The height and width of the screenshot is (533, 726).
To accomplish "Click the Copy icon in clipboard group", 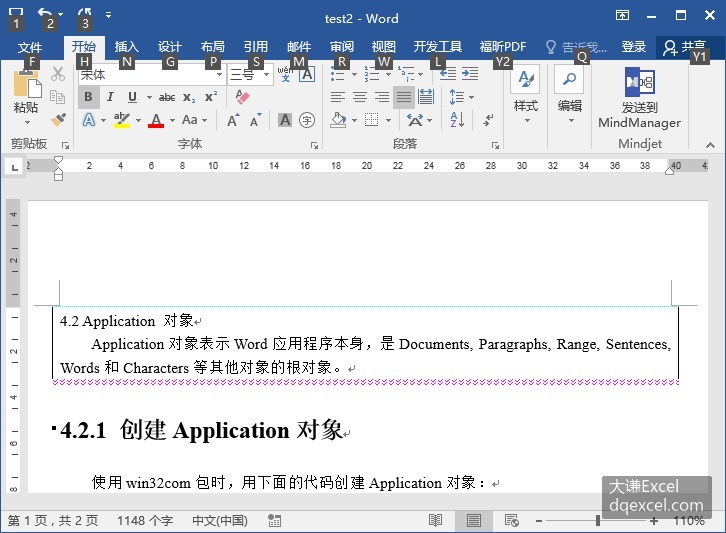I will [57, 97].
